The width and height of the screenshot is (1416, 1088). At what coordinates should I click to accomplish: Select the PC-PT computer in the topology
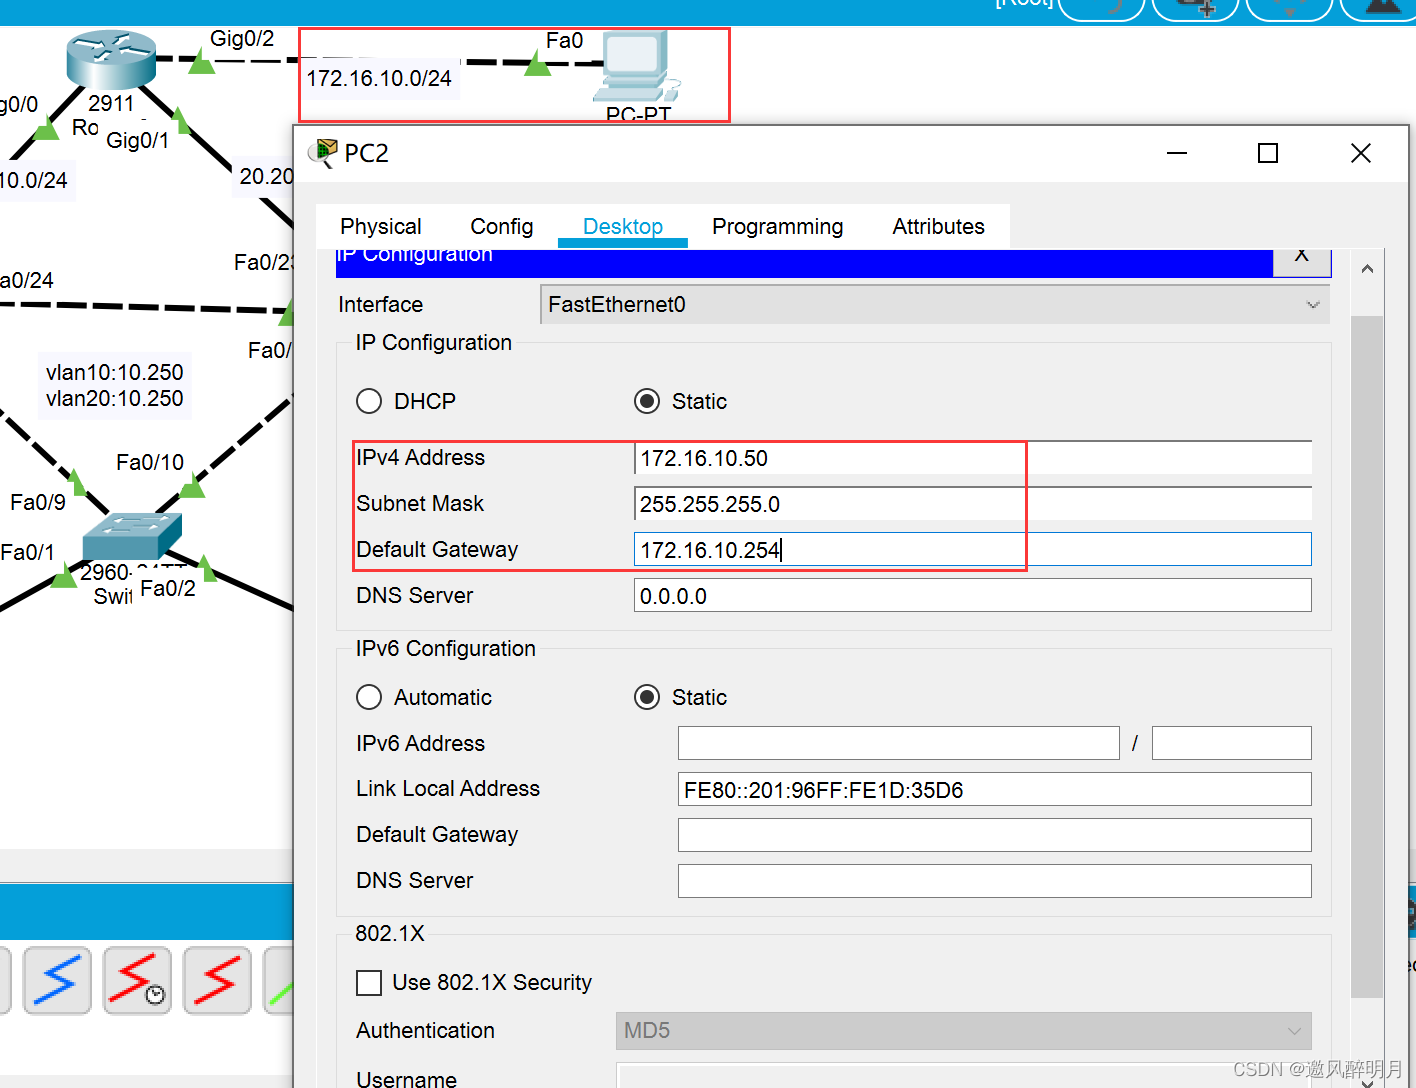click(x=636, y=68)
